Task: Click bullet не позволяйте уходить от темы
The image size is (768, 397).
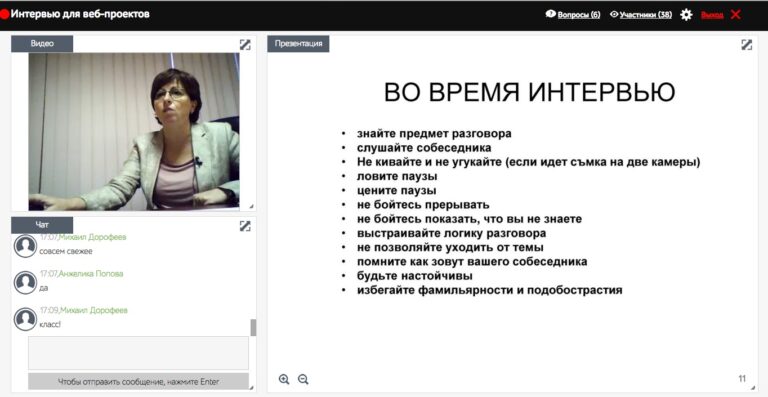Action: [x=450, y=247]
